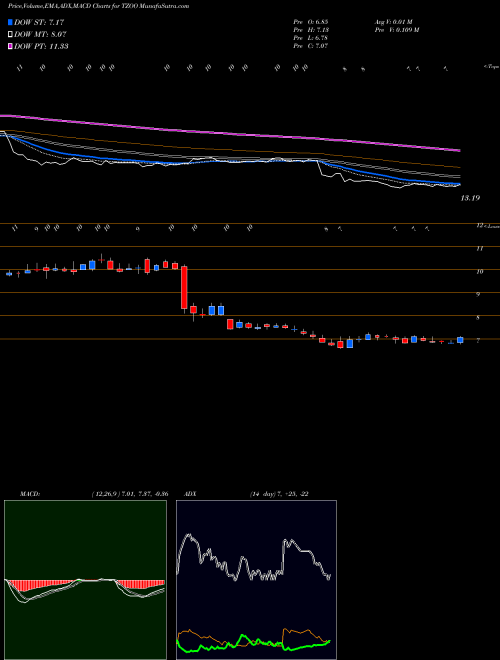The image size is (500, 660).
Task: Click the 'Pre H: 7.13' value
Action: 311,30
